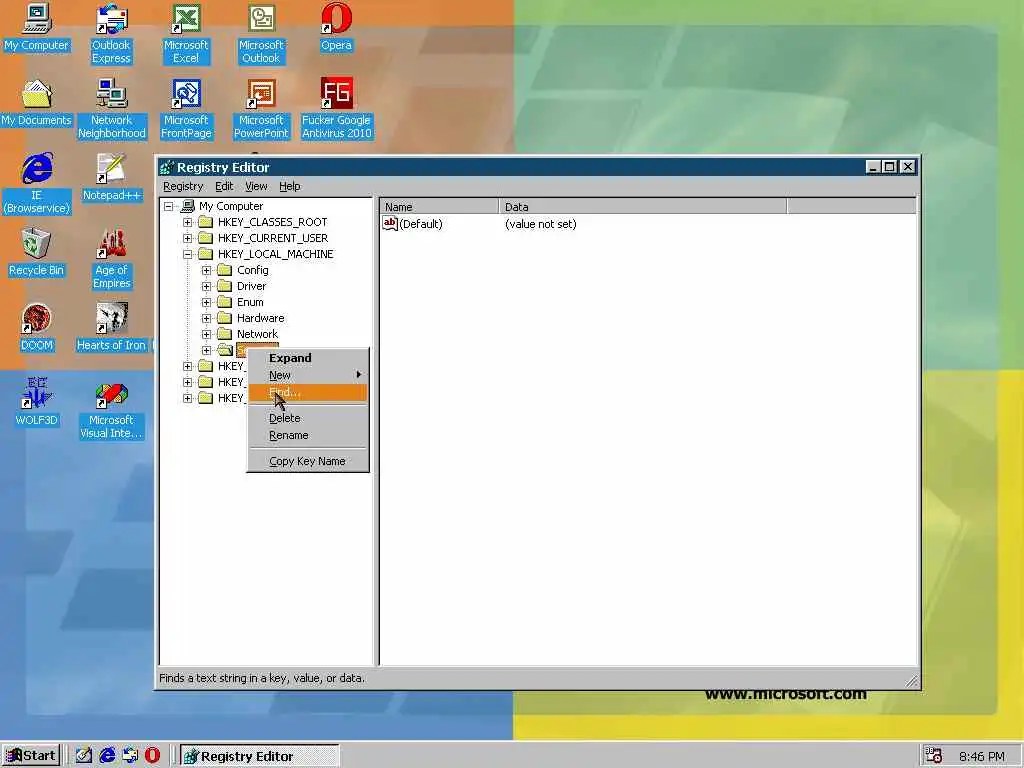Choose Delete from the context menu

(308, 418)
